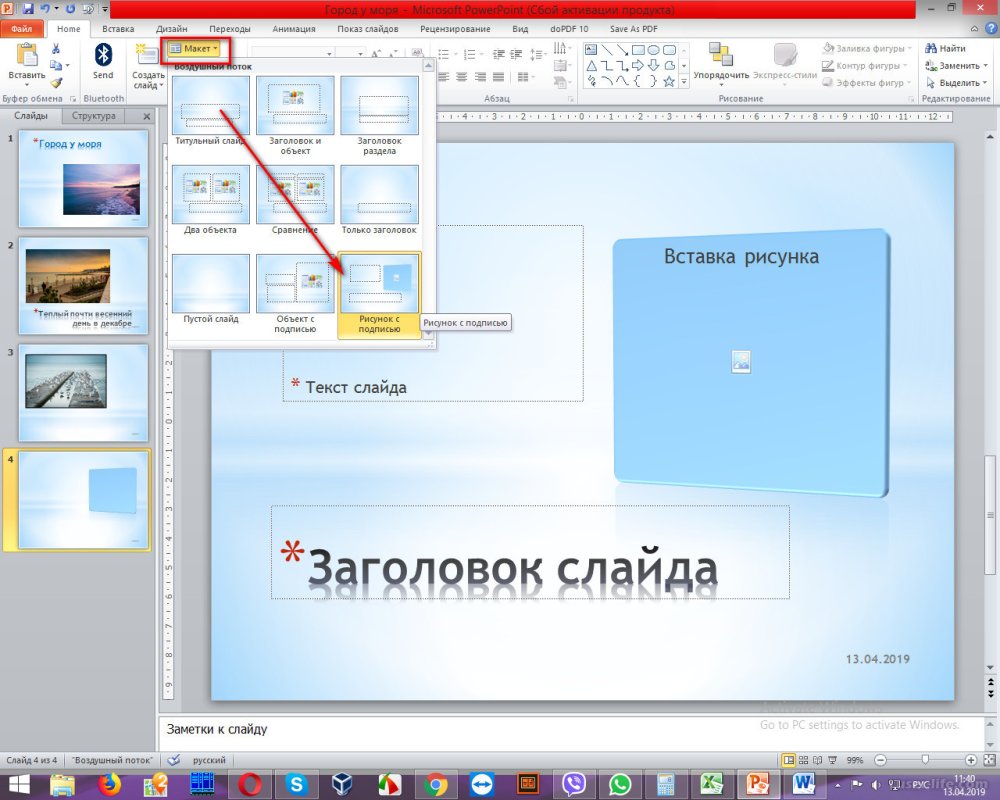The image size is (1000, 800).
Task: Select the star shape in the shapes gallery
Action: tap(669, 81)
